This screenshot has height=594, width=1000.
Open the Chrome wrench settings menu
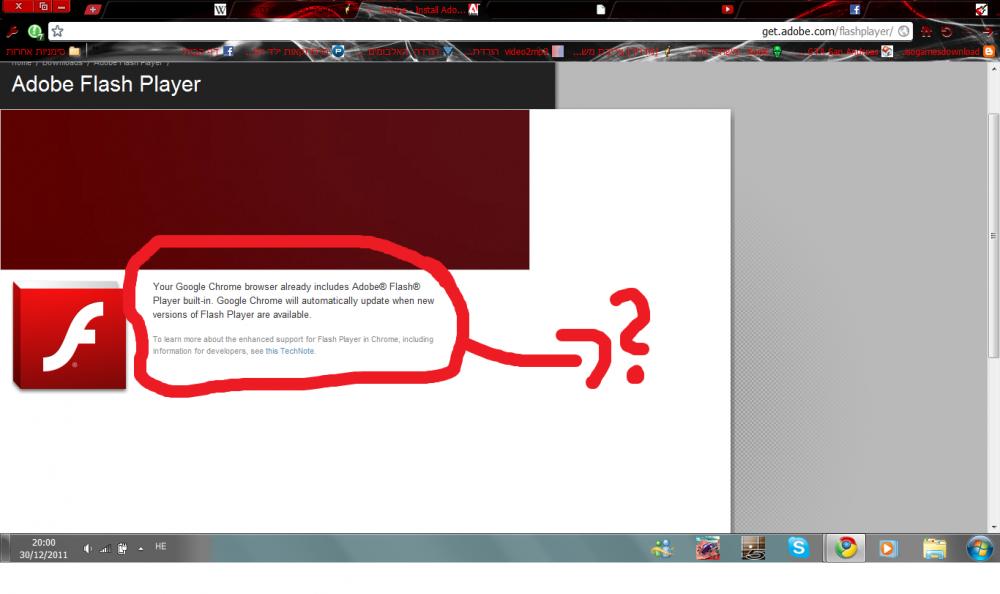click(11, 31)
